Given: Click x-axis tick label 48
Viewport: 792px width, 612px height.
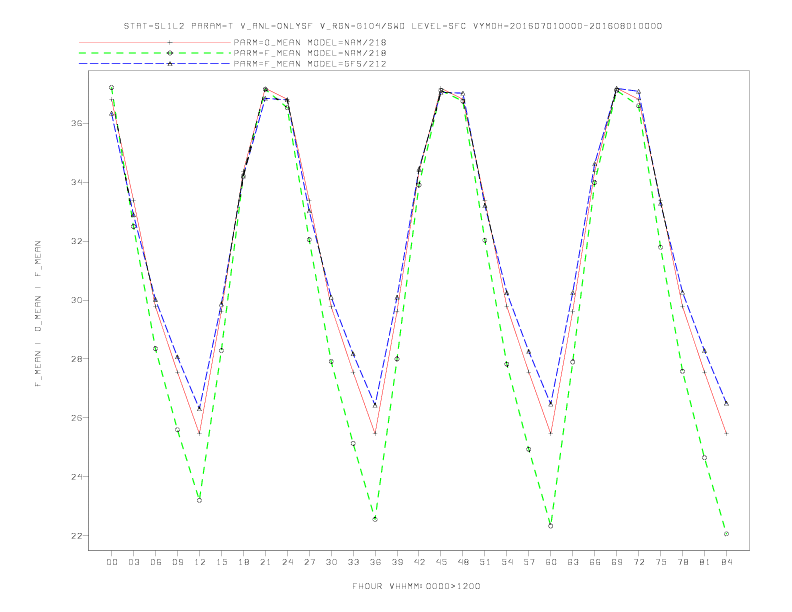Looking at the screenshot, I should click(463, 562).
